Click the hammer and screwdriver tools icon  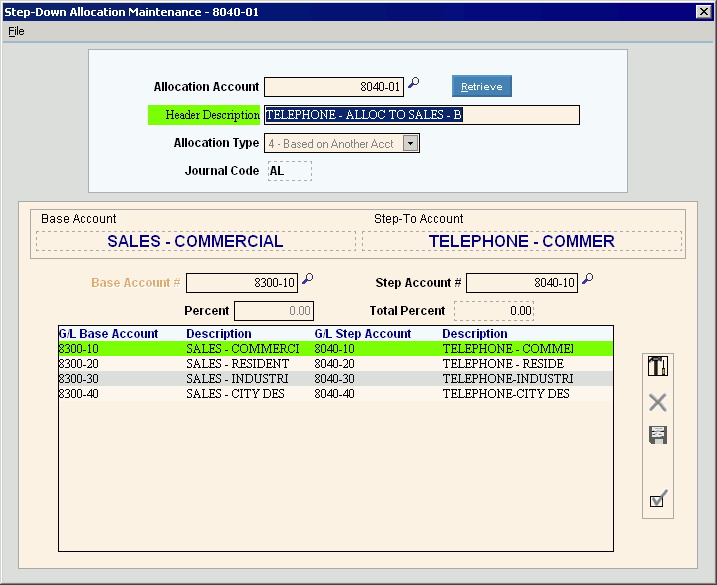click(658, 367)
